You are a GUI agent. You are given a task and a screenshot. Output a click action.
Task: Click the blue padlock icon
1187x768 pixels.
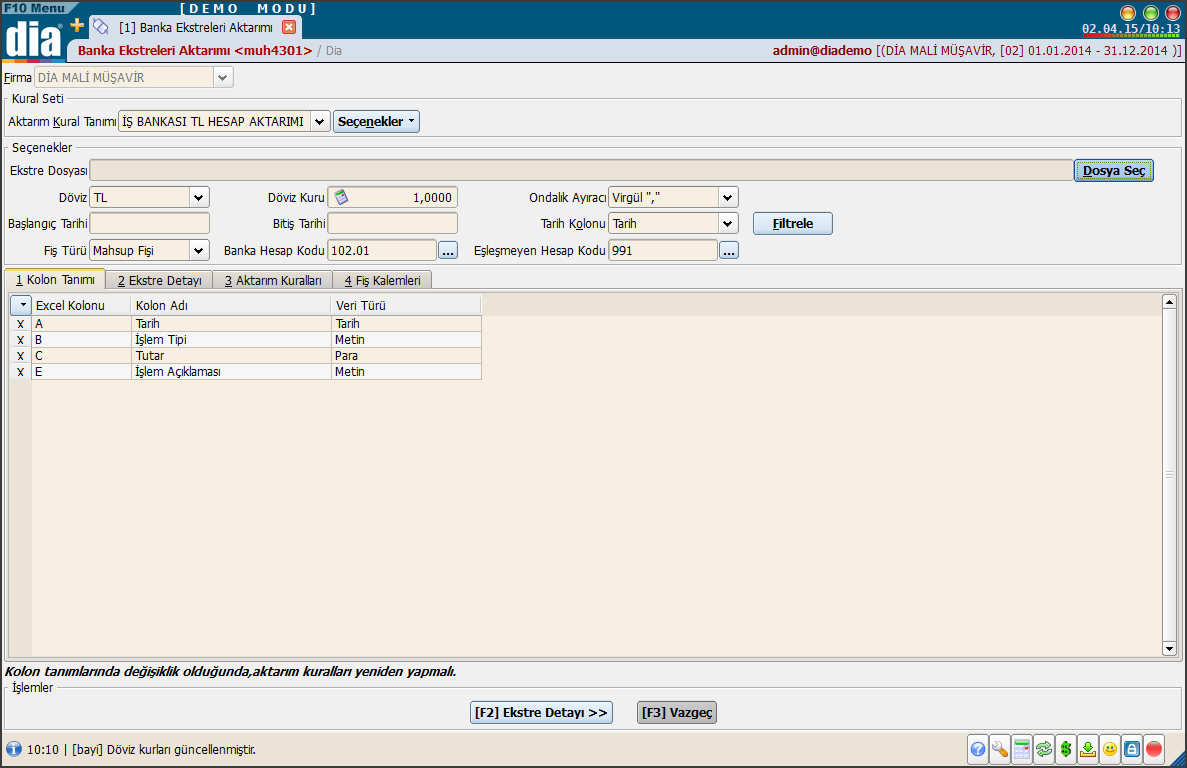pyautogui.click(x=1132, y=749)
